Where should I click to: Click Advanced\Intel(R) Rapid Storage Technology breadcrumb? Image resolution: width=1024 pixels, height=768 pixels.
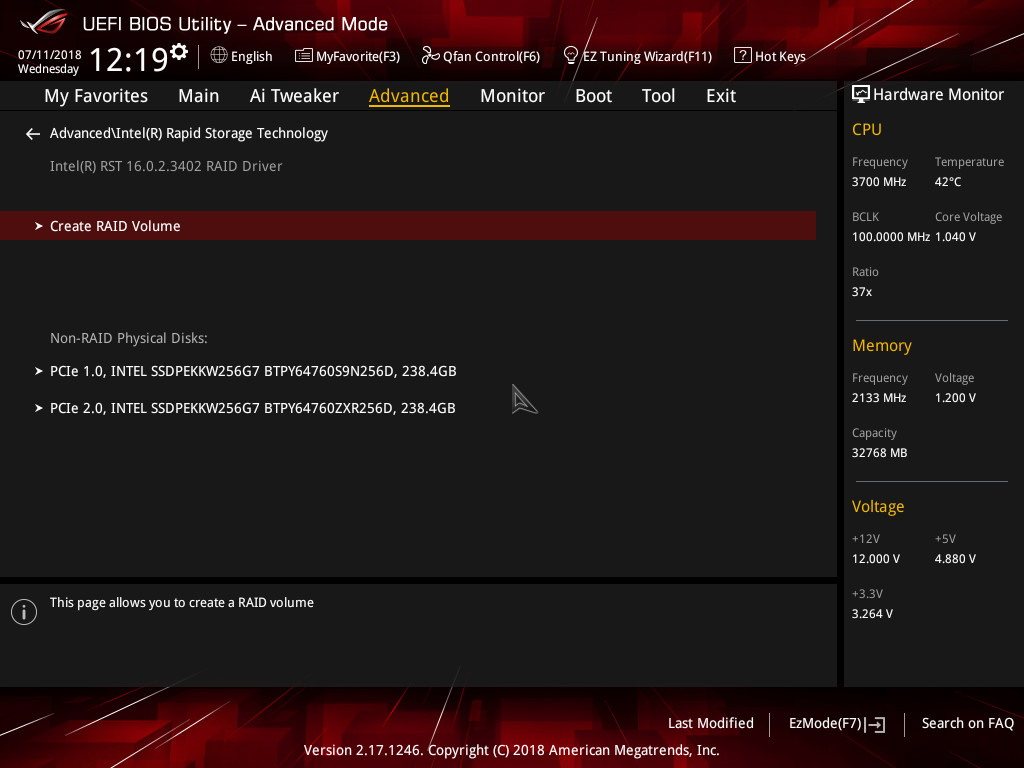[x=189, y=133]
